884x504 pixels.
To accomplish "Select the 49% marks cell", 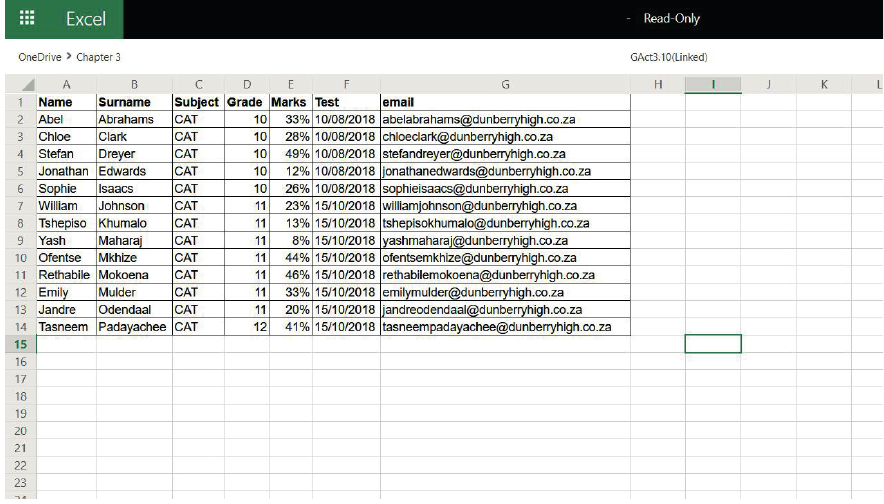I will (x=291, y=154).
